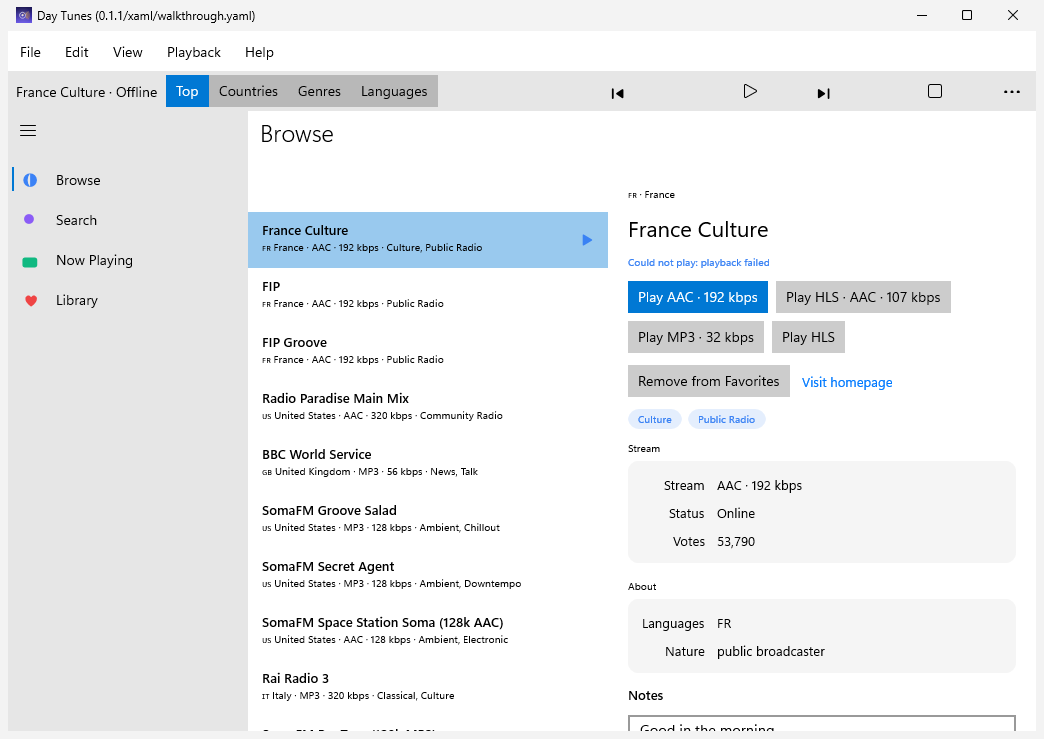Image resolution: width=1044 pixels, height=739 pixels.
Task: Click the France Culture detail heading
Action: (x=698, y=230)
